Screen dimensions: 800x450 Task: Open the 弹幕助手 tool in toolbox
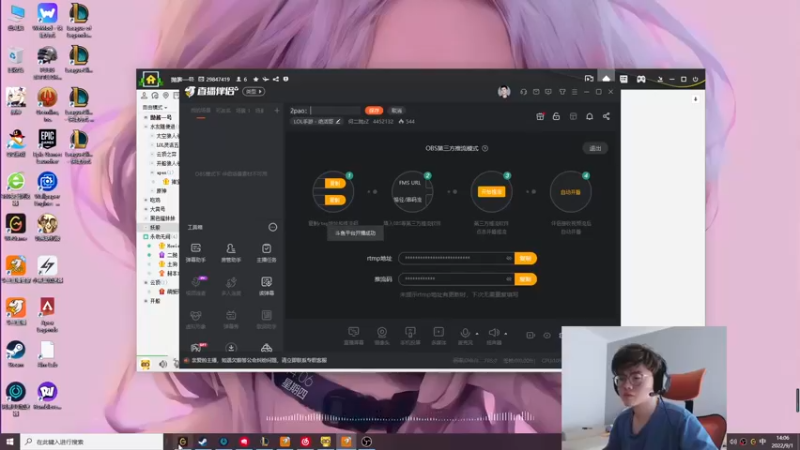click(x=196, y=253)
